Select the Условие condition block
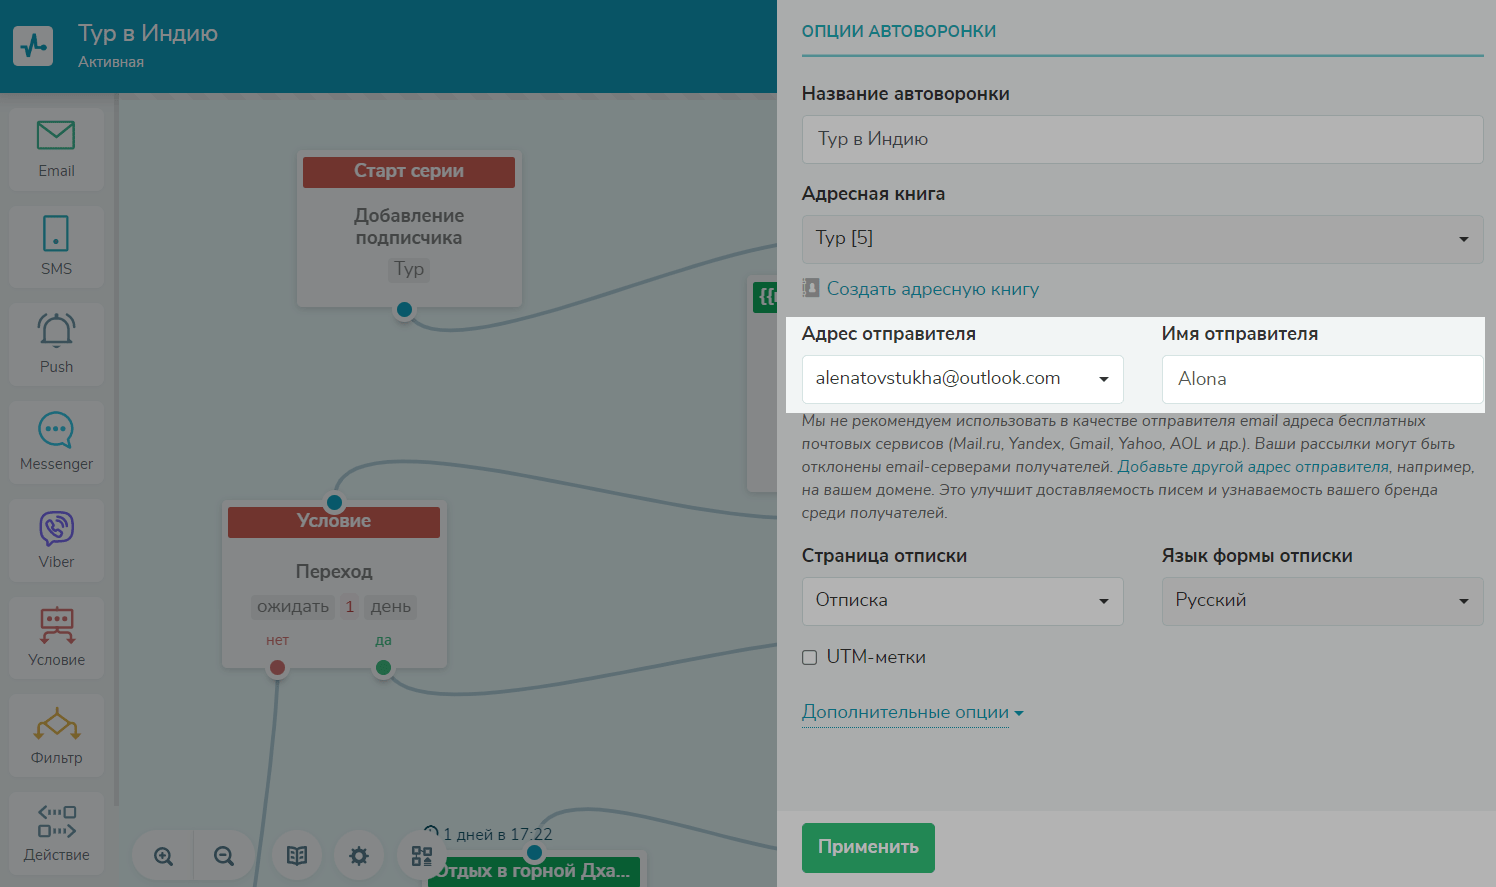The image size is (1496, 887). (x=56, y=637)
